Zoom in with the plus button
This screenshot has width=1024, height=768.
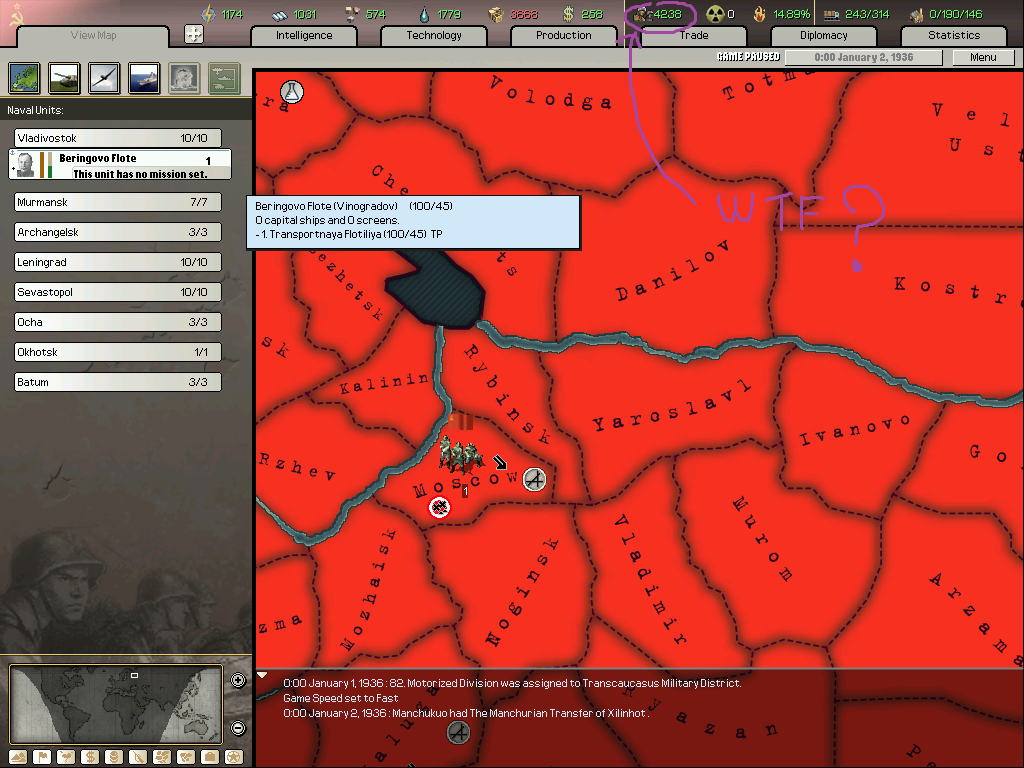[238, 680]
